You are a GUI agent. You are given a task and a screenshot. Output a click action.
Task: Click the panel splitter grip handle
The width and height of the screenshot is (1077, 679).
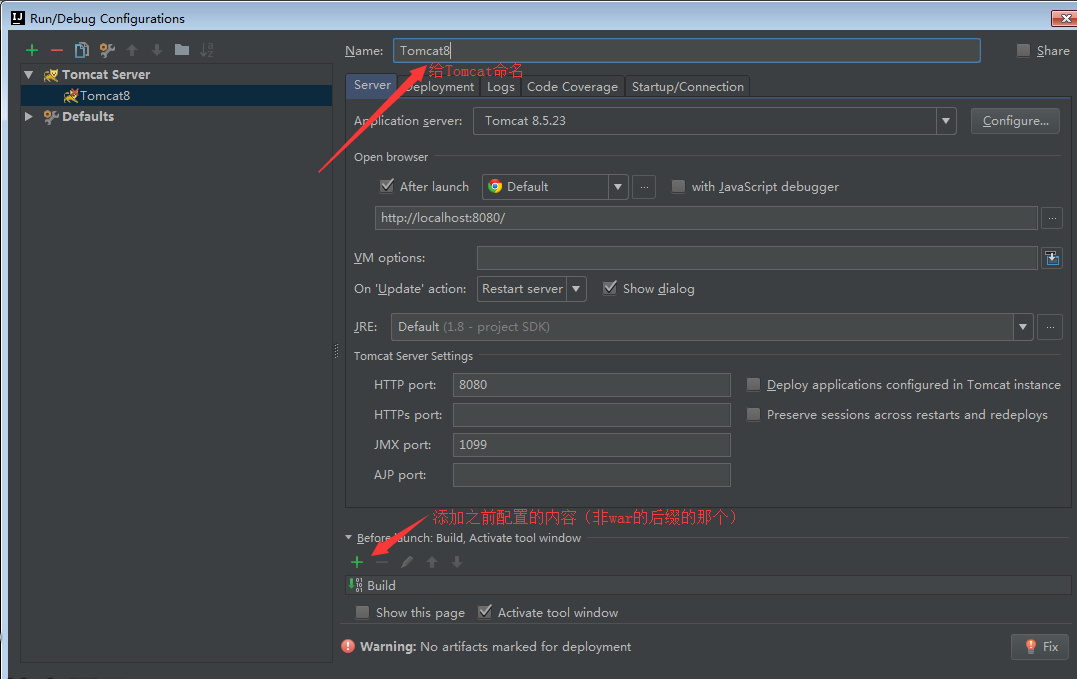pos(336,351)
